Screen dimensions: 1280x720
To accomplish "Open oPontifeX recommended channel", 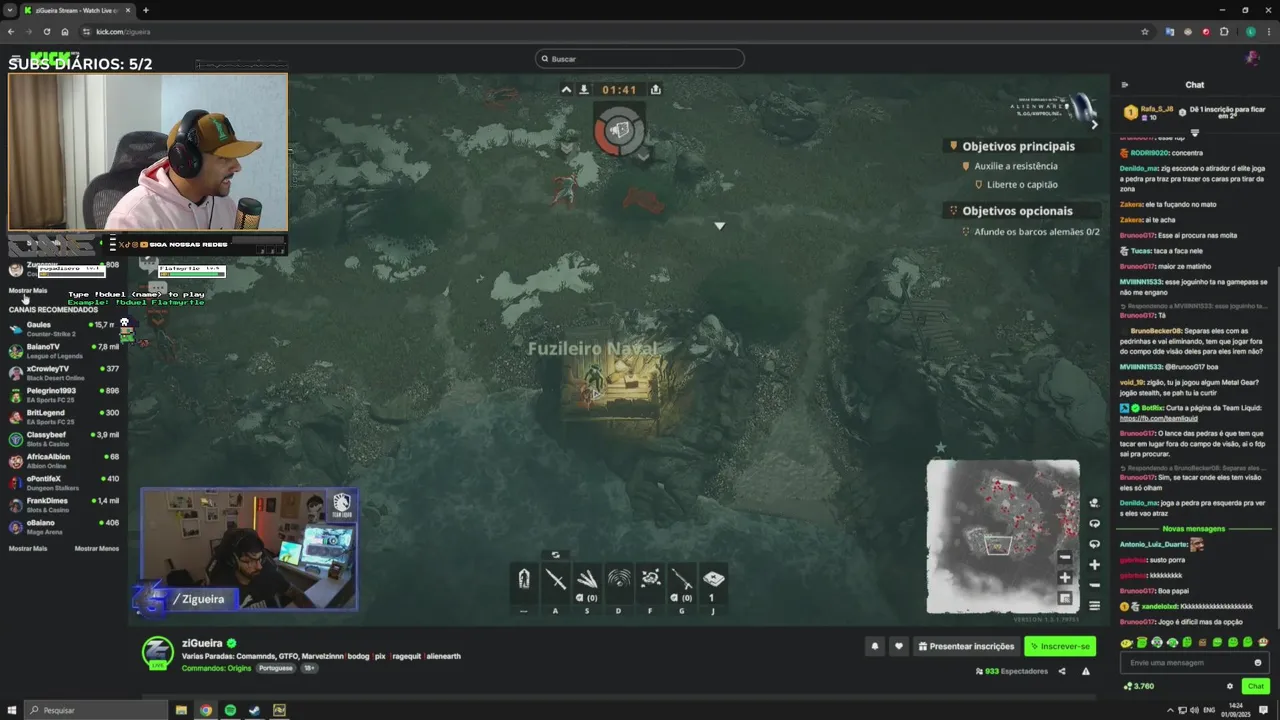I will [64, 482].
